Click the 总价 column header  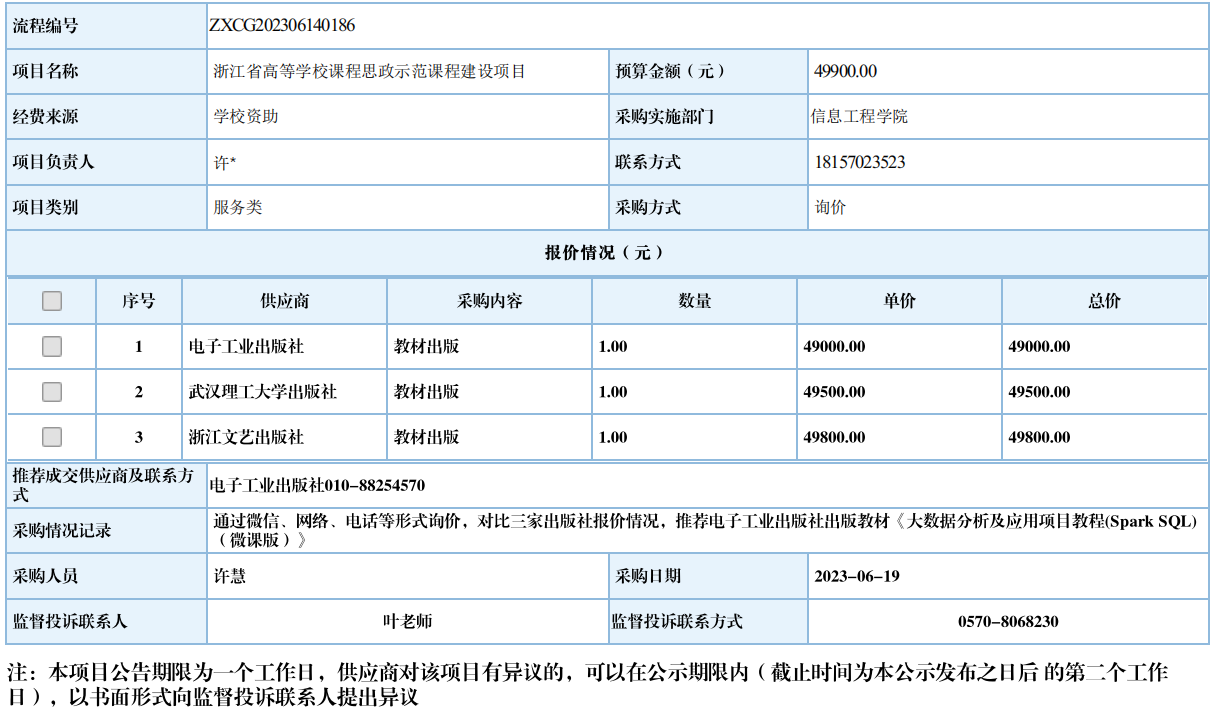(1104, 301)
